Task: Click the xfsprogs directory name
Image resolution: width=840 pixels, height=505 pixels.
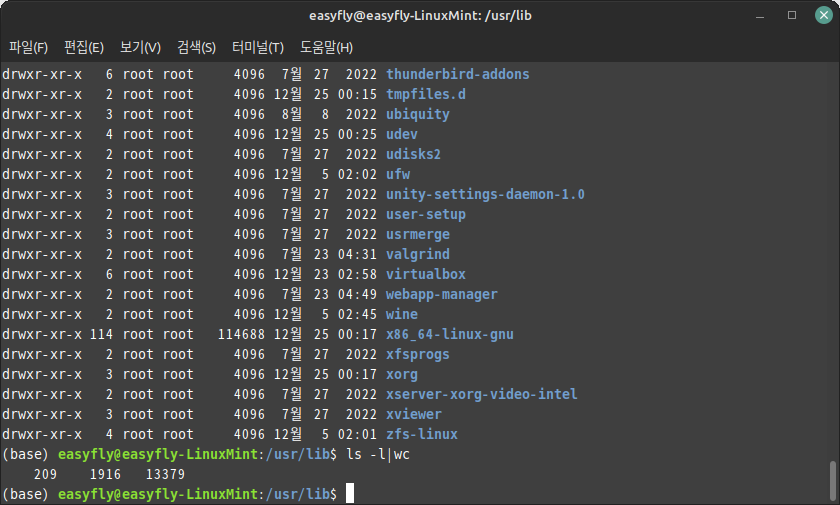Action: (x=418, y=354)
